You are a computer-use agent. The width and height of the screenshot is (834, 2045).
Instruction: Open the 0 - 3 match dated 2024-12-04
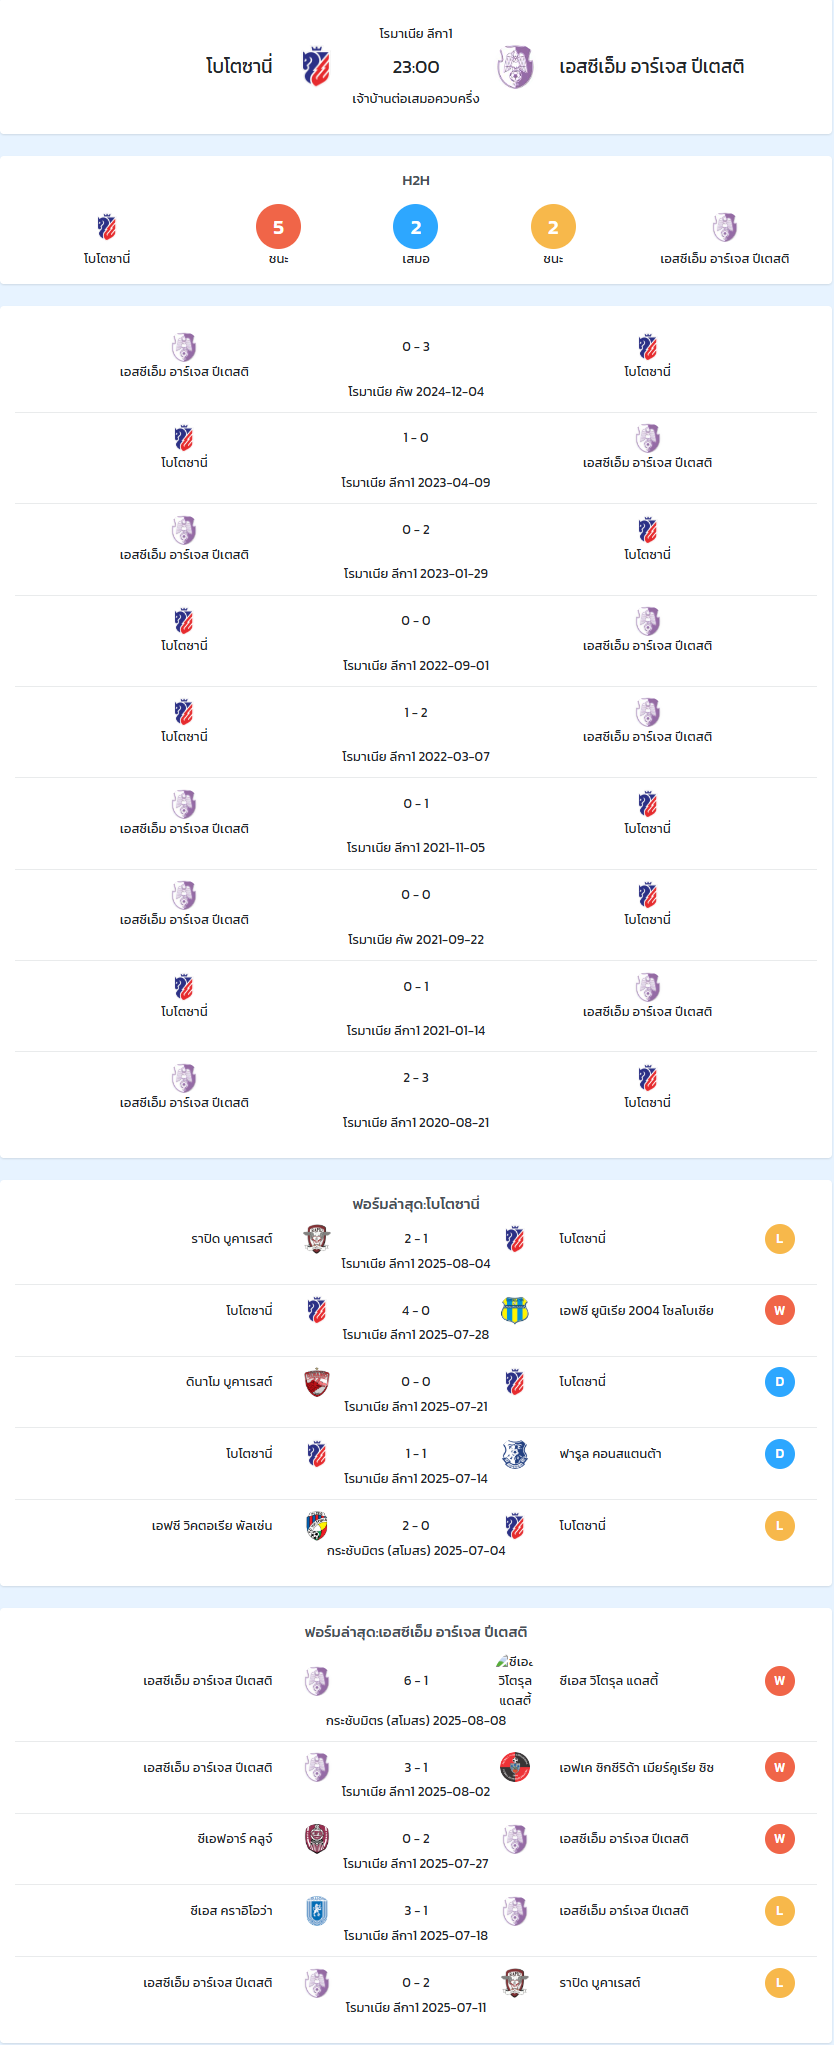click(x=416, y=367)
